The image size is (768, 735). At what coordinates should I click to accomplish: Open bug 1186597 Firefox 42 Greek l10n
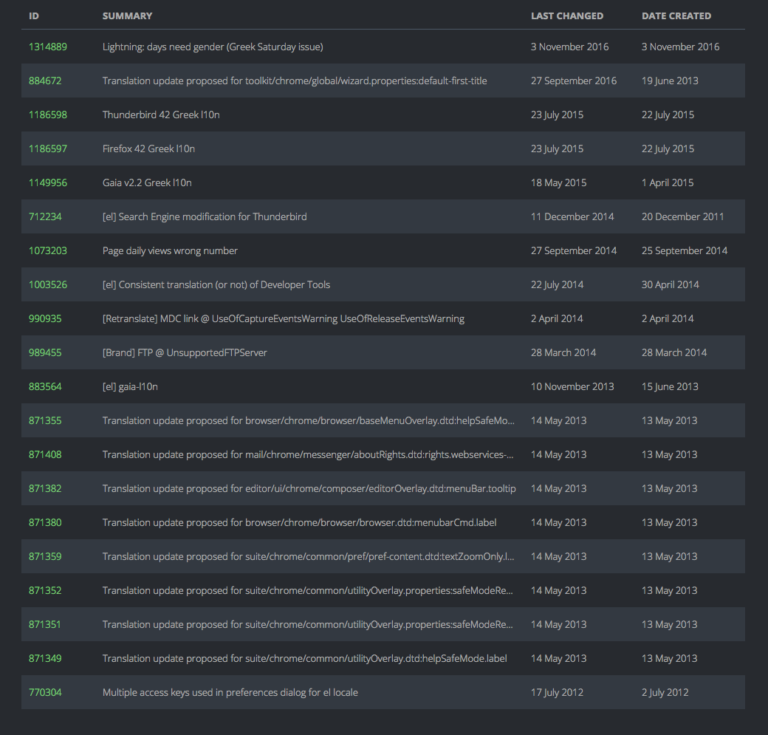[47, 149]
